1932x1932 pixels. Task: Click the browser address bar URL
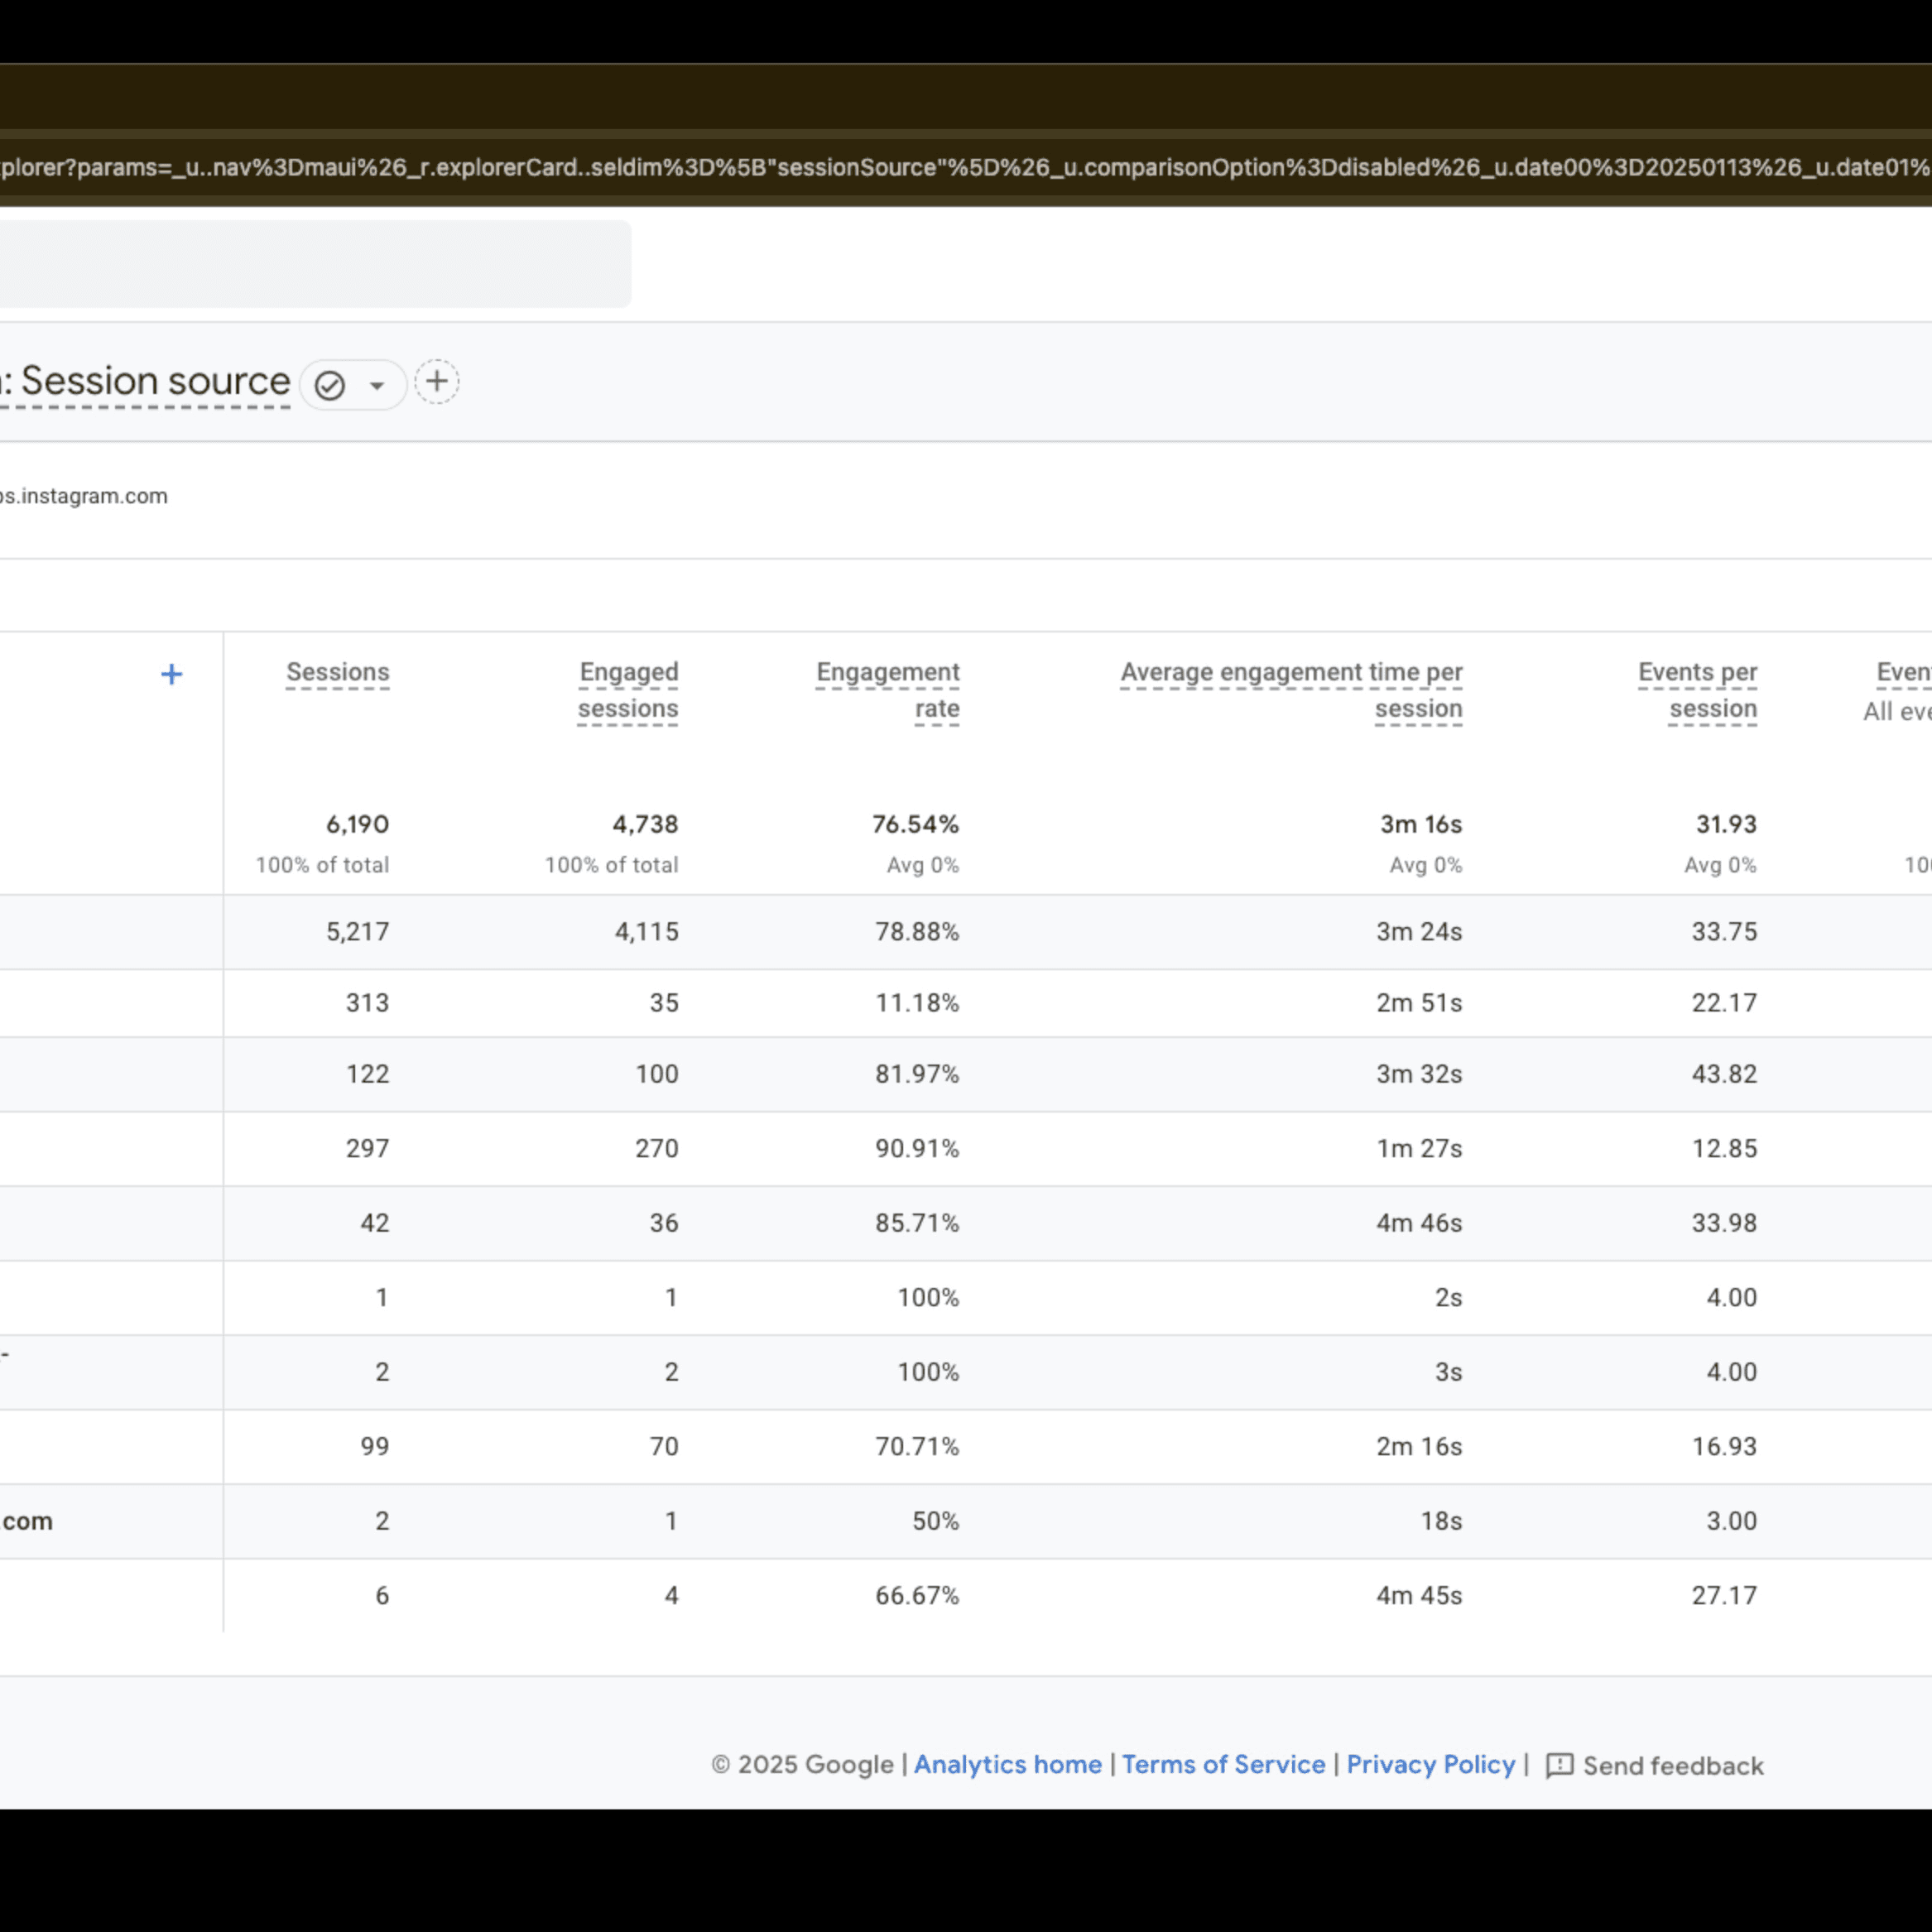(966, 167)
